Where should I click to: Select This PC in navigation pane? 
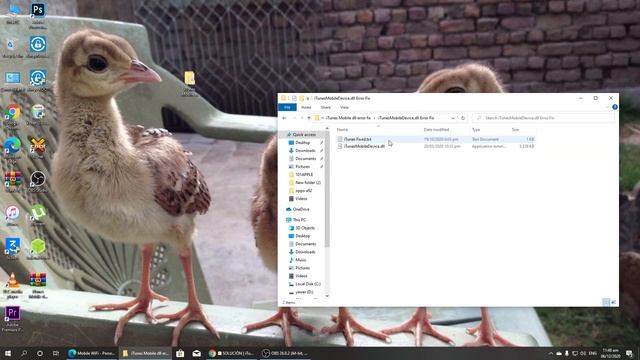[x=299, y=220]
